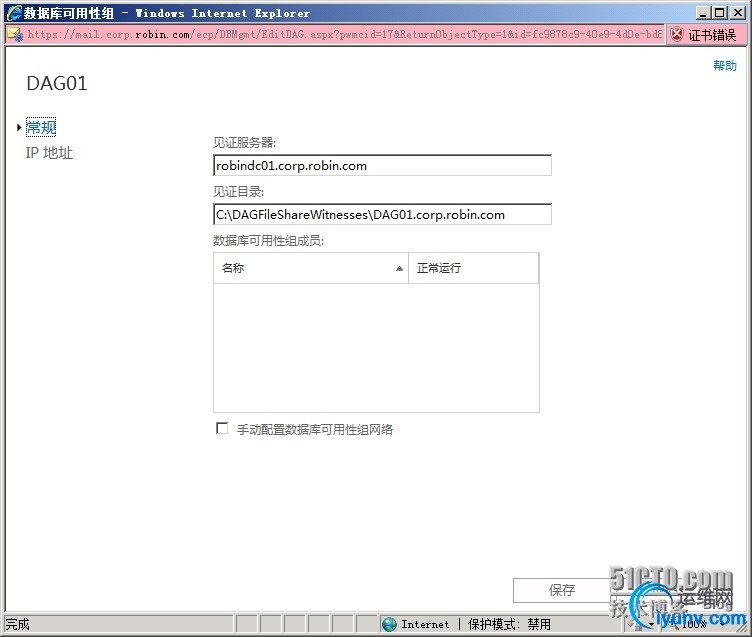The image size is (752, 637).
Task: Sort members by the 名称 column arrow
Action: click(399, 268)
